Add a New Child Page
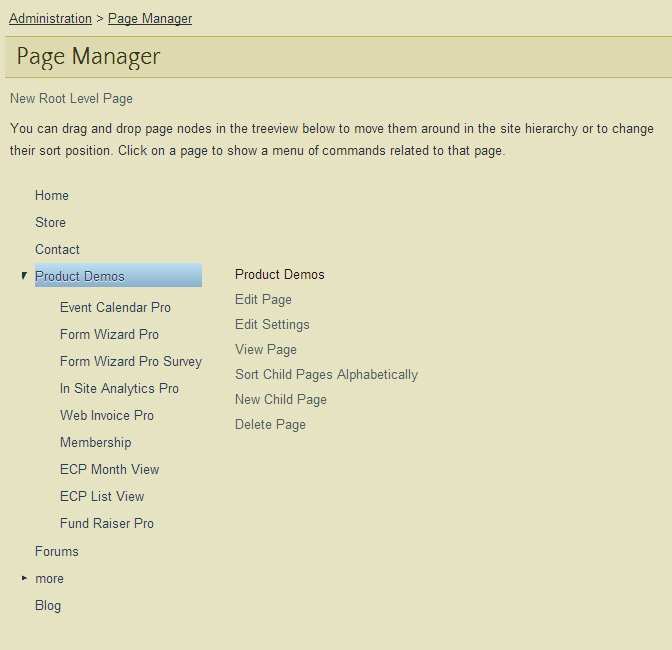Image resolution: width=672 pixels, height=650 pixels. 281,400
